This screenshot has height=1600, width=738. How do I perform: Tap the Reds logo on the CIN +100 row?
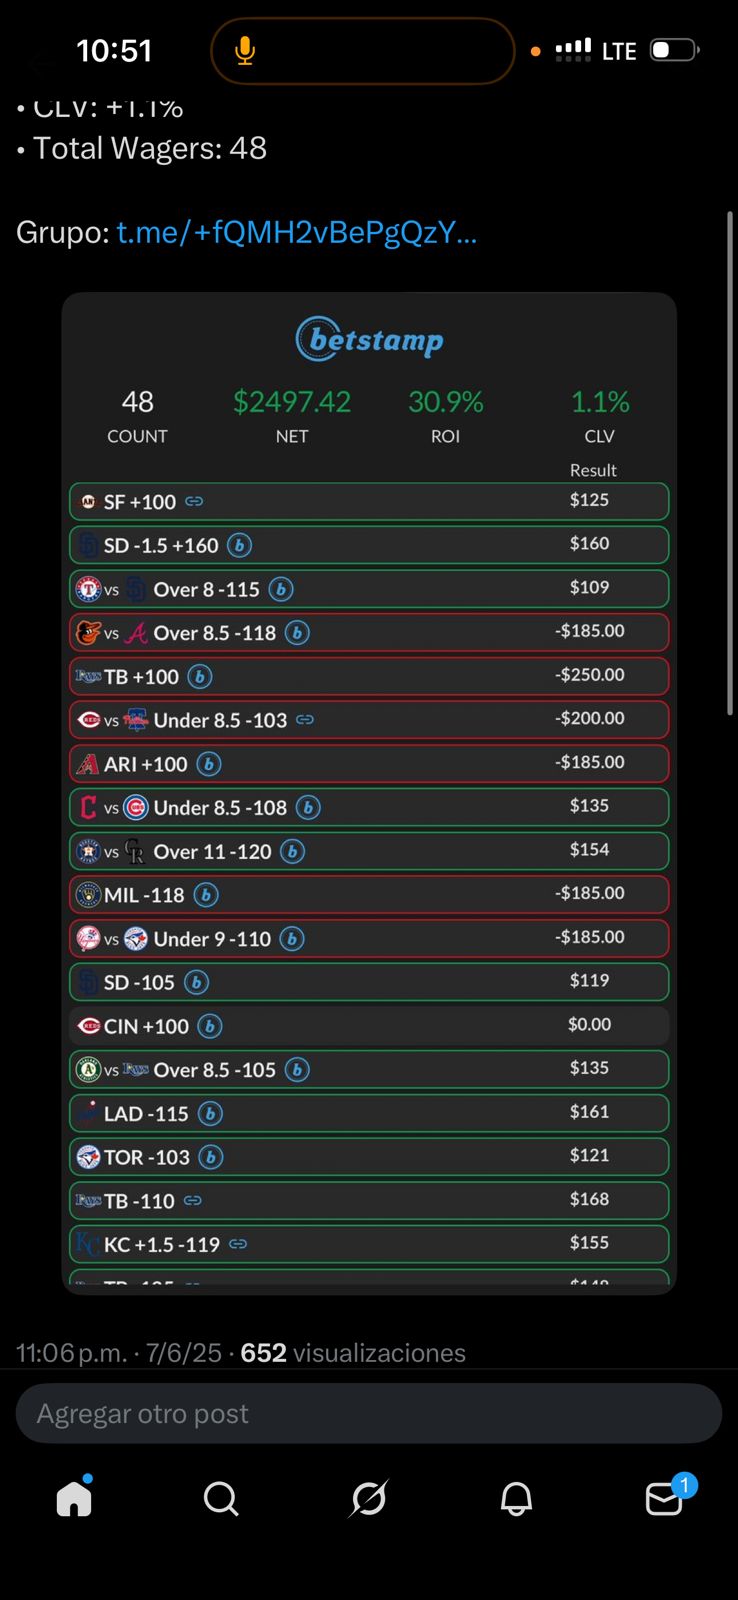(90, 1026)
